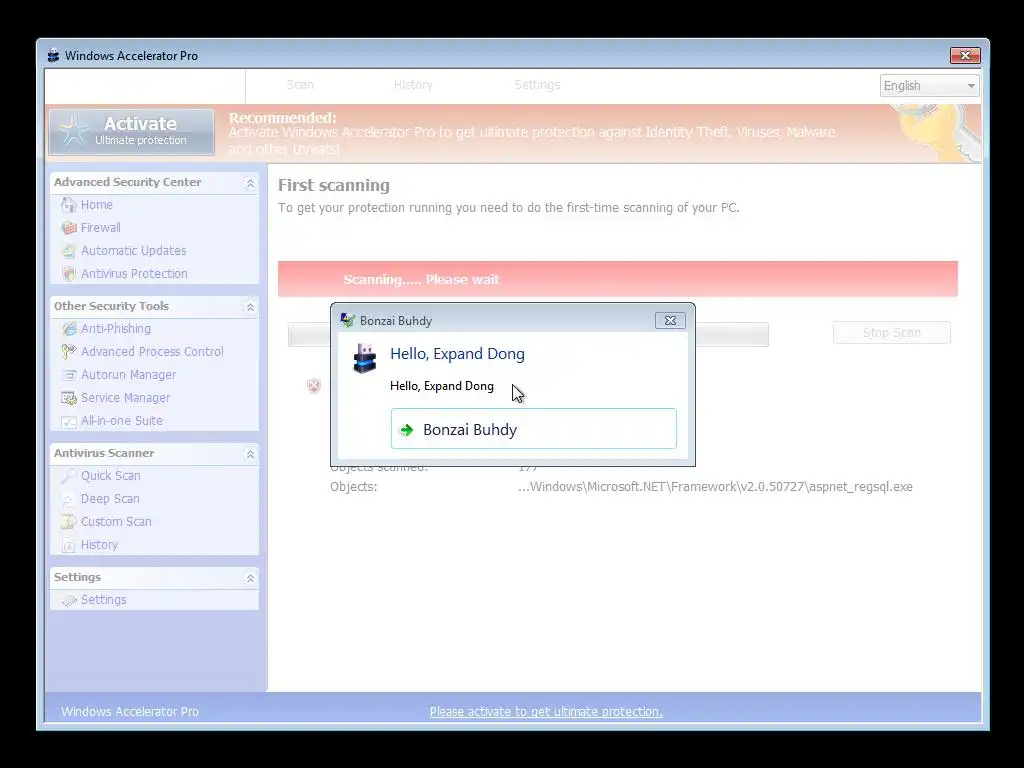Start a Deep Scan from sidebar

click(110, 499)
